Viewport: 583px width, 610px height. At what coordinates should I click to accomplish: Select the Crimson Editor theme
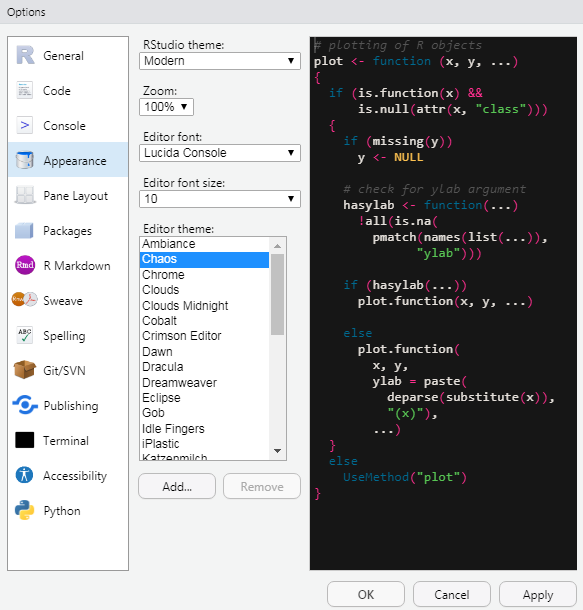point(205,336)
